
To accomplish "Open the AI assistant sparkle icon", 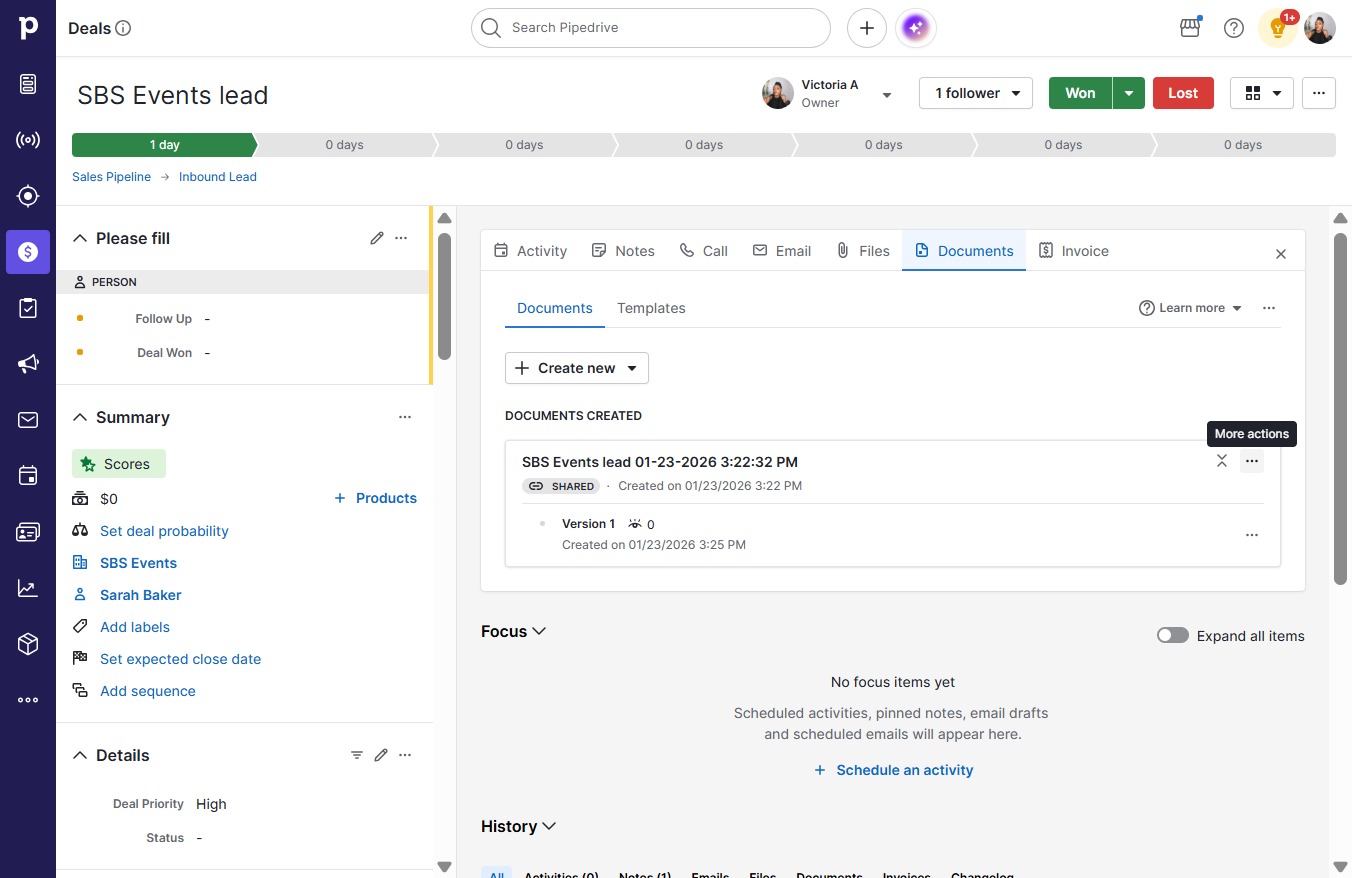I will 916,28.
